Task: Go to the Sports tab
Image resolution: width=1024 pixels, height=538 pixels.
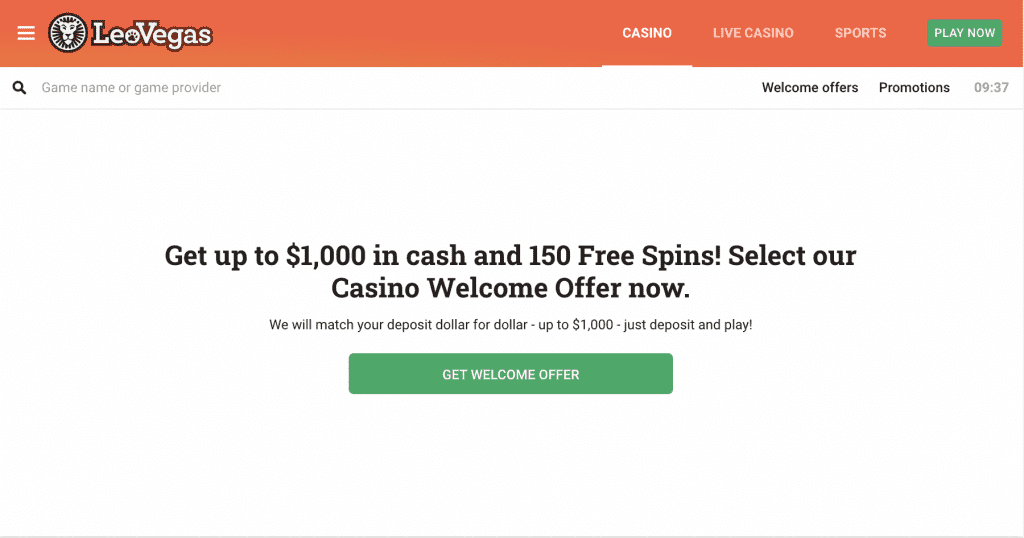Action: point(860,33)
